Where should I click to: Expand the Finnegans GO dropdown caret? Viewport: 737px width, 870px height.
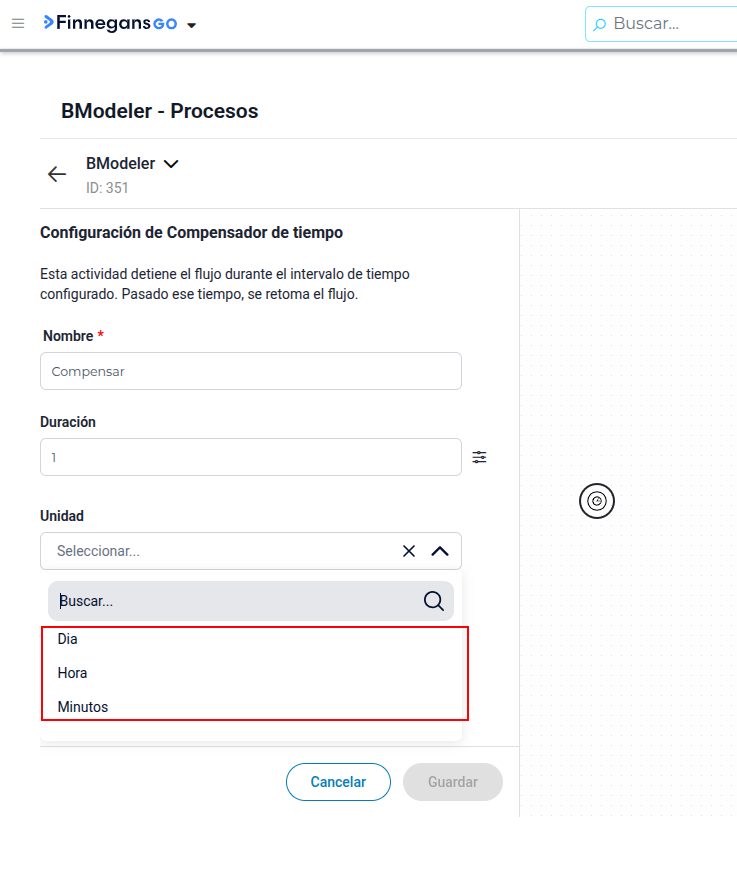[x=191, y=25]
